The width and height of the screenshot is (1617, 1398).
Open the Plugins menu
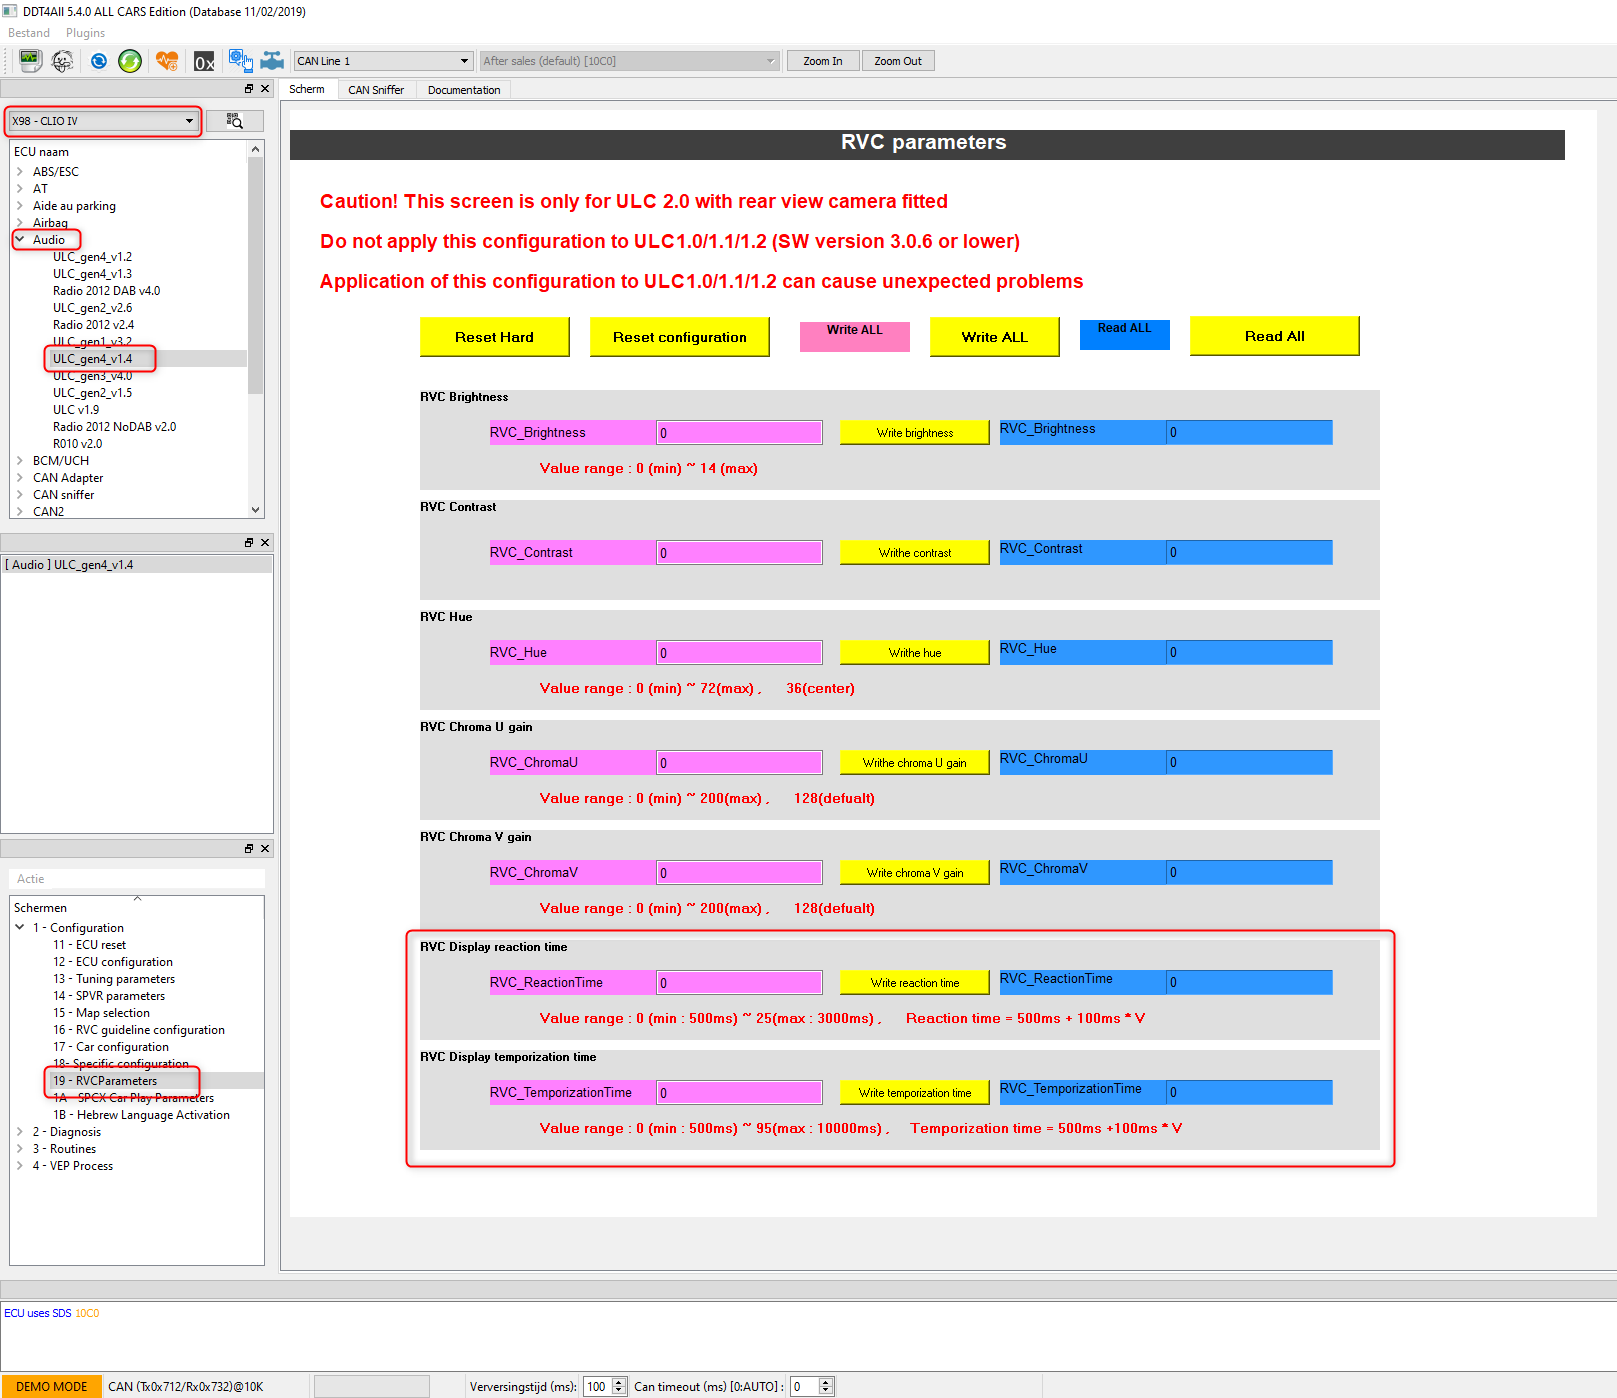click(85, 33)
